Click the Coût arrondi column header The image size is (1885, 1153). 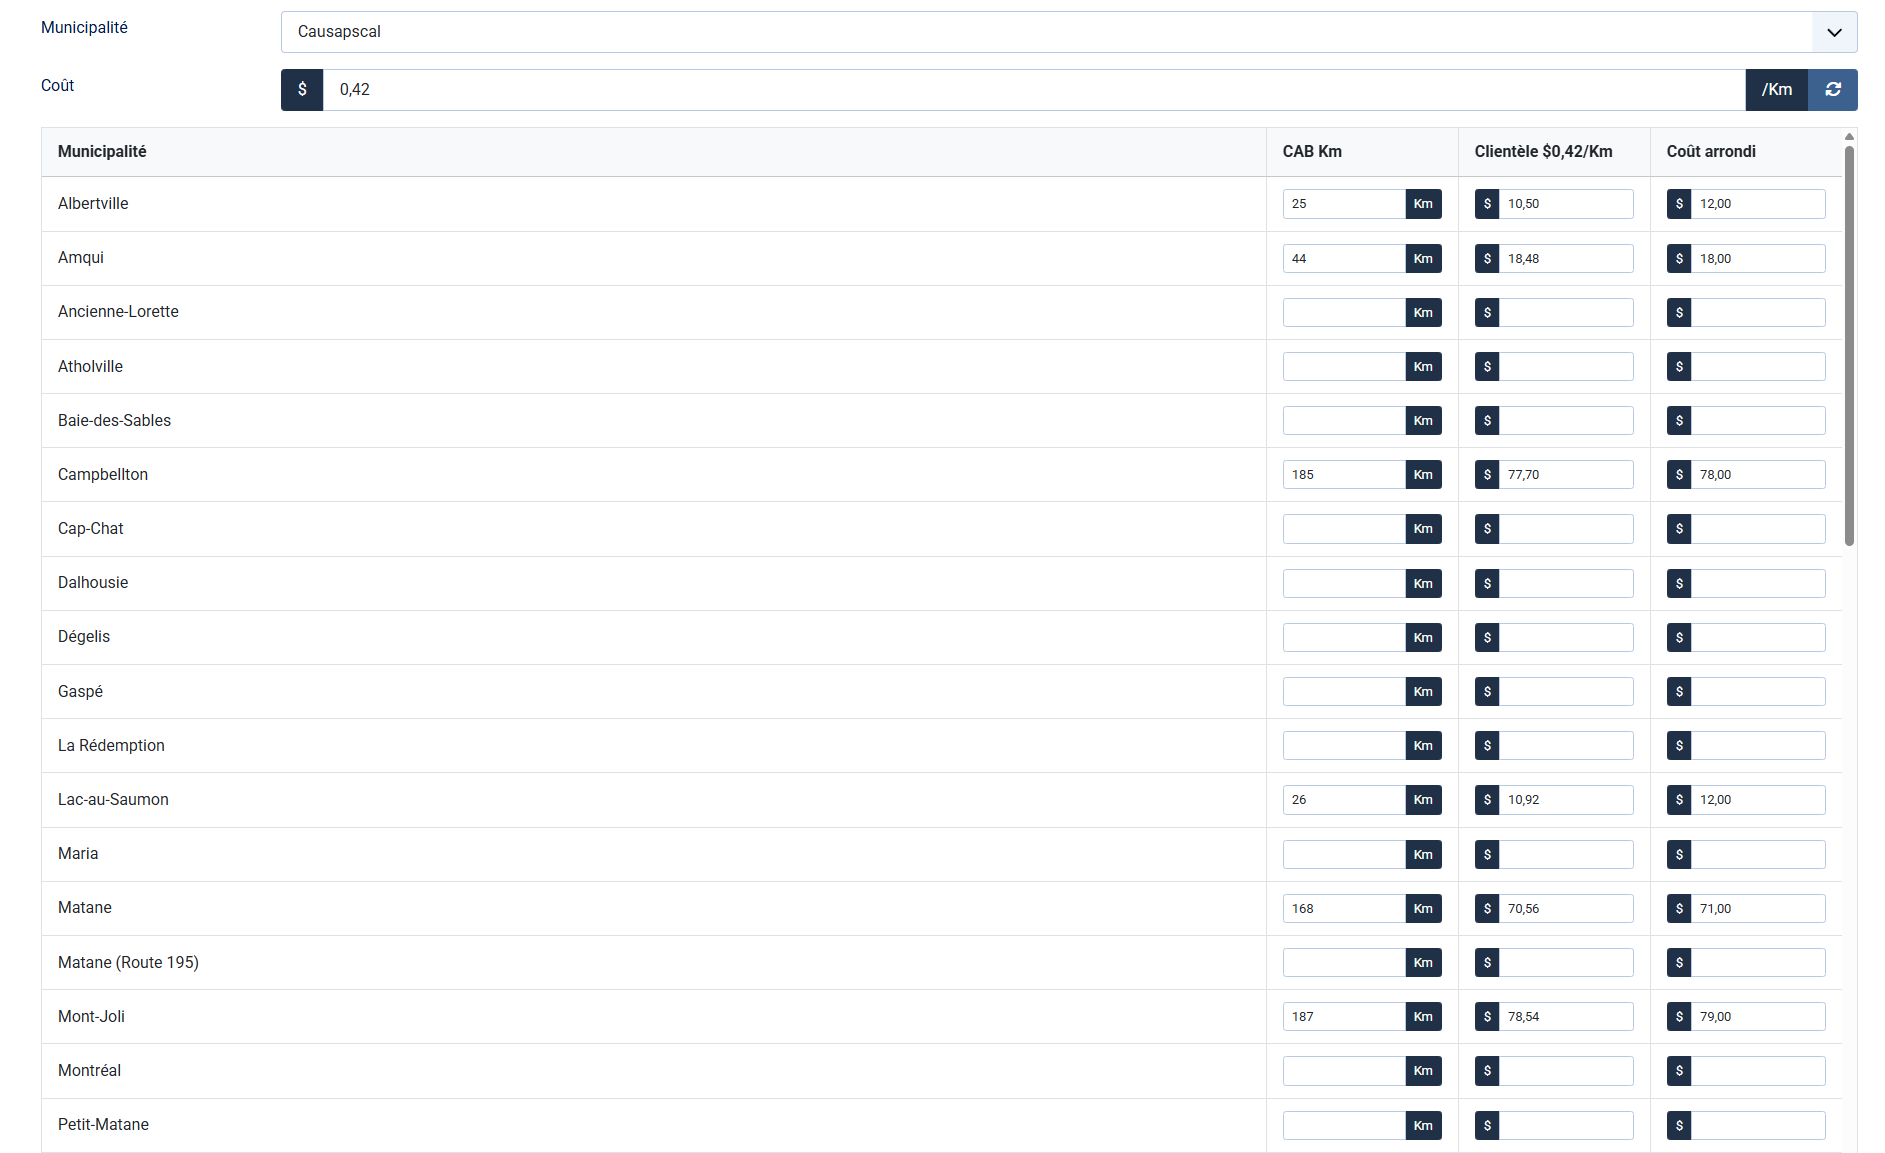click(x=1711, y=152)
